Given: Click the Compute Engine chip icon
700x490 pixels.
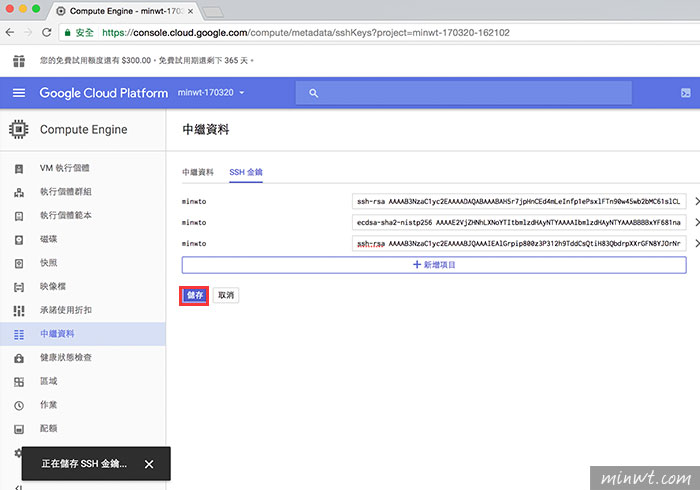Looking at the screenshot, I should (x=18, y=129).
